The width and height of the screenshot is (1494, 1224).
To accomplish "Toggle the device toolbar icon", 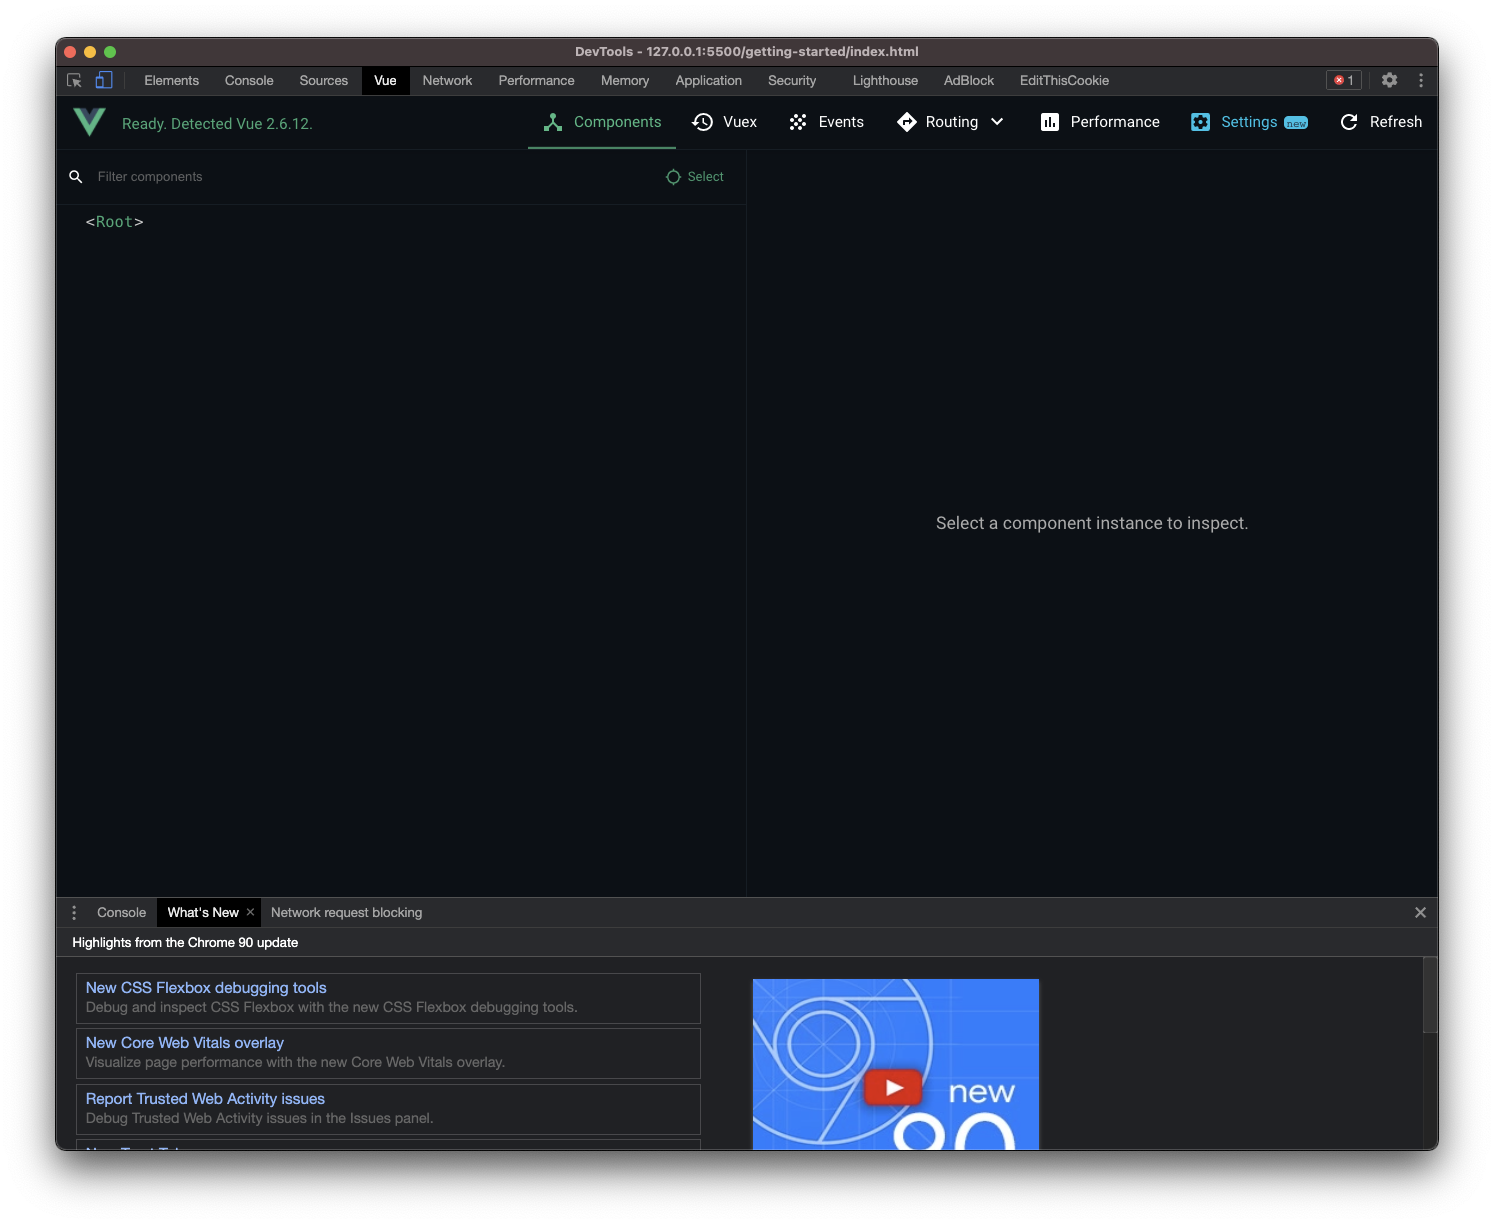I will [x=104, y=81].
